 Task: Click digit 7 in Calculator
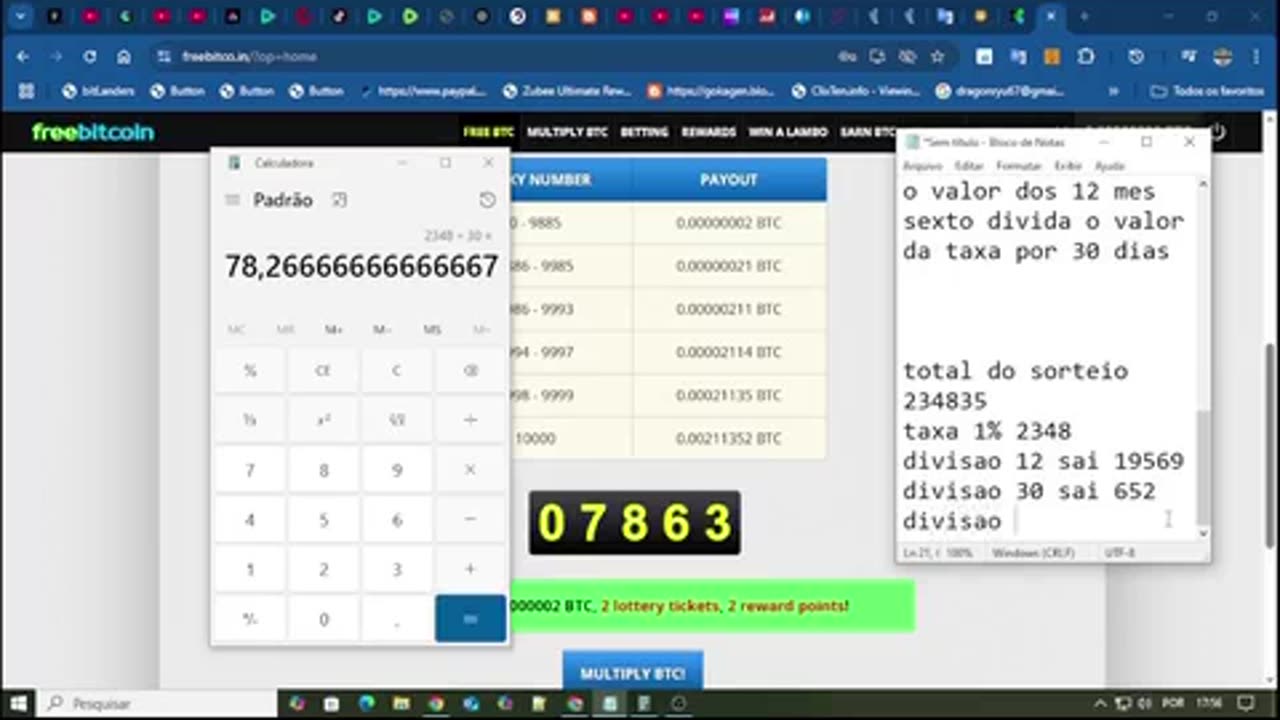pos(250,470)
